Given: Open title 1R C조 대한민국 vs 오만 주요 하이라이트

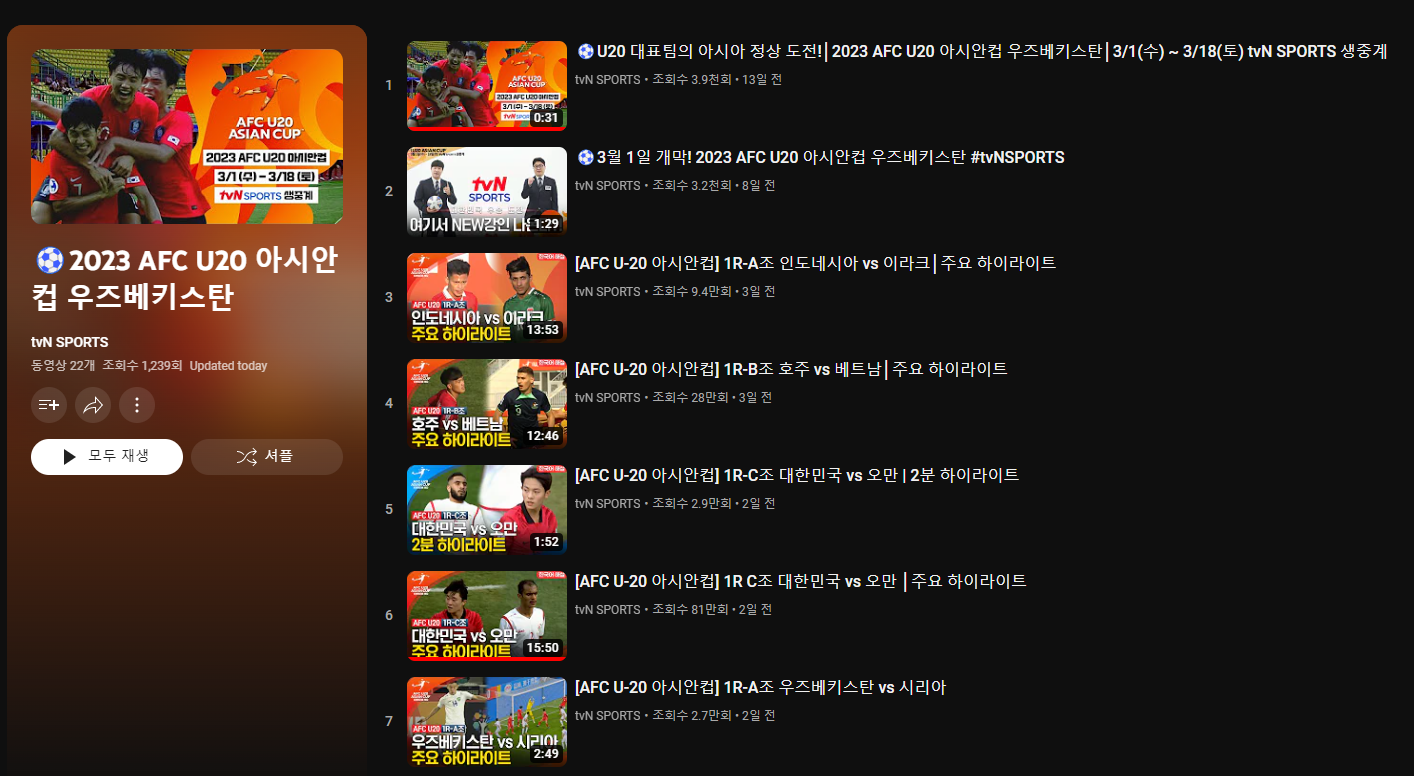Looking at the screenshot, I should pyautogui.click(x=801, y=581).
